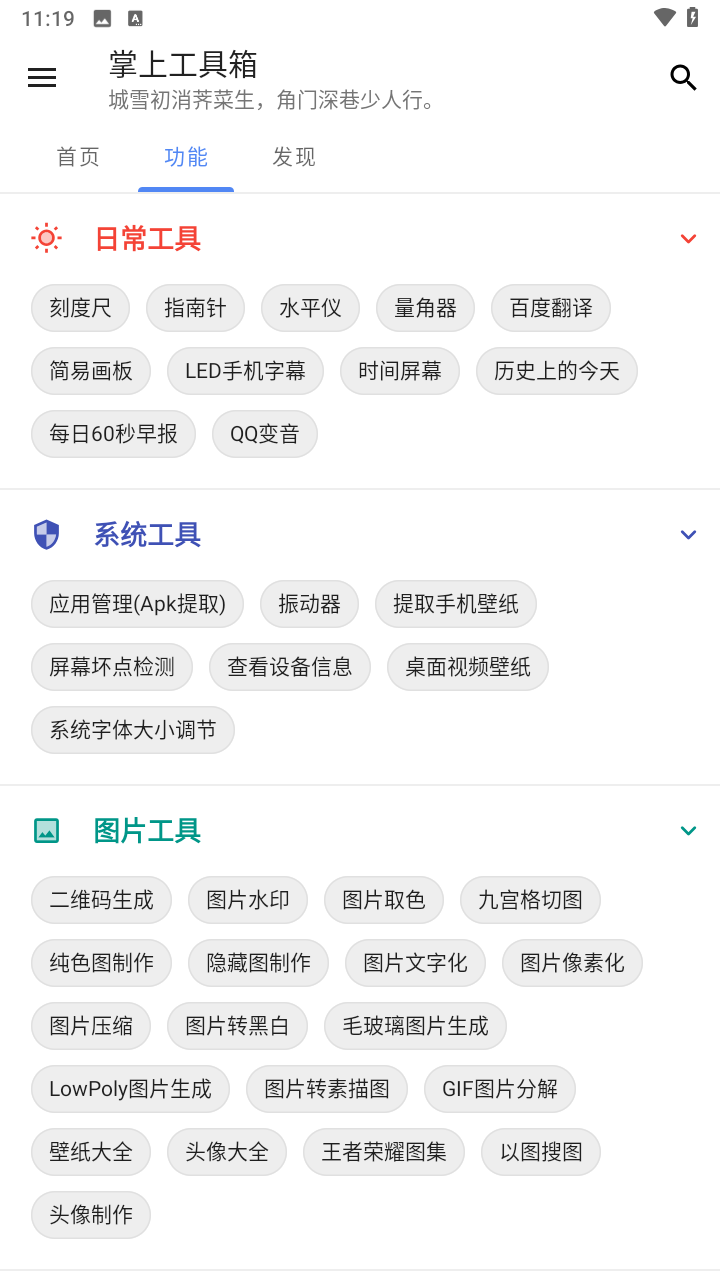Tap the shield icon beside 系统工具
Viewport: 720px width, 1280px height.
(x=46, y=535)
